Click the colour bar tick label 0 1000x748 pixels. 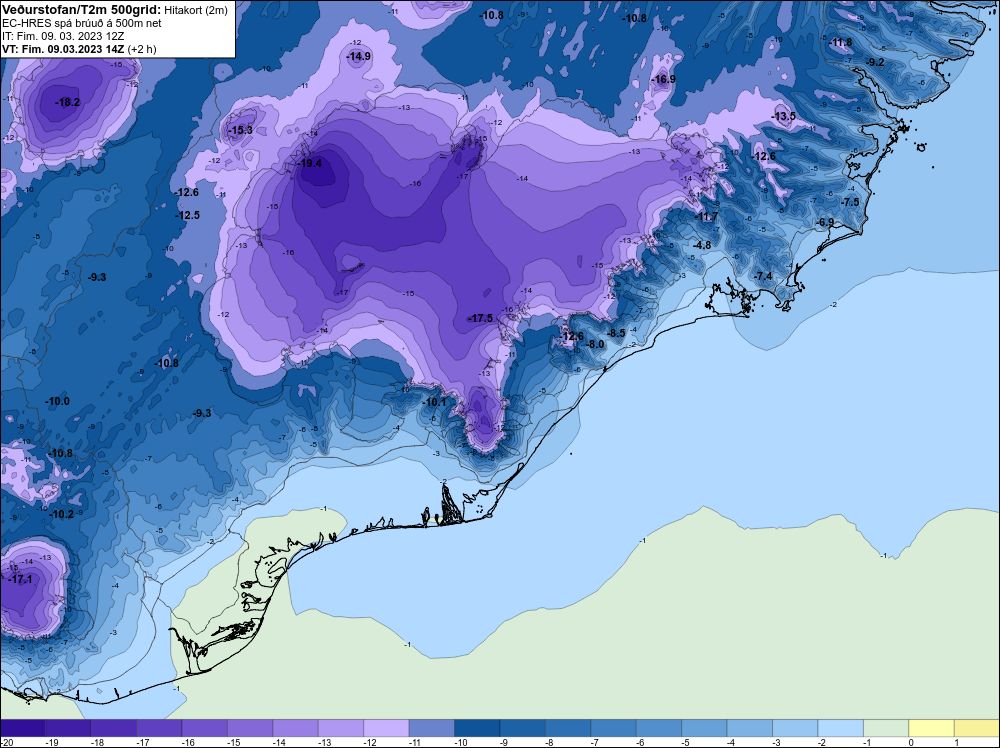pyautogui.click(x=909, y=742)
